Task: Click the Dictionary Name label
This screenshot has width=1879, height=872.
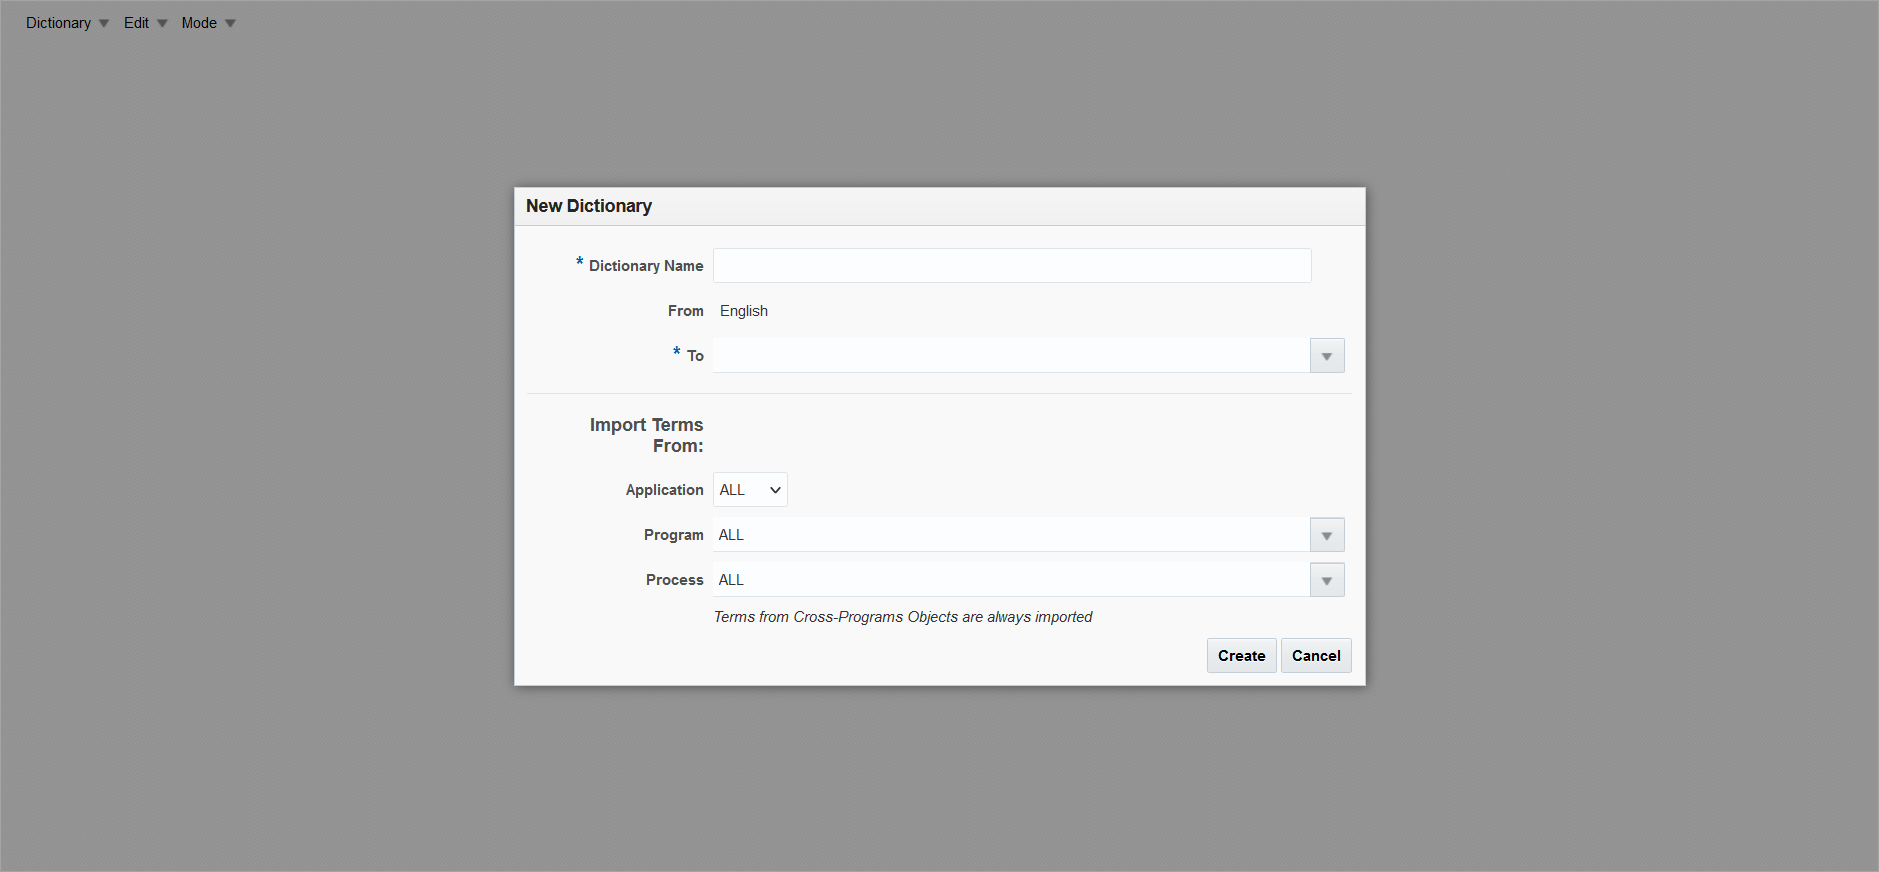Action: coord(646,266)
